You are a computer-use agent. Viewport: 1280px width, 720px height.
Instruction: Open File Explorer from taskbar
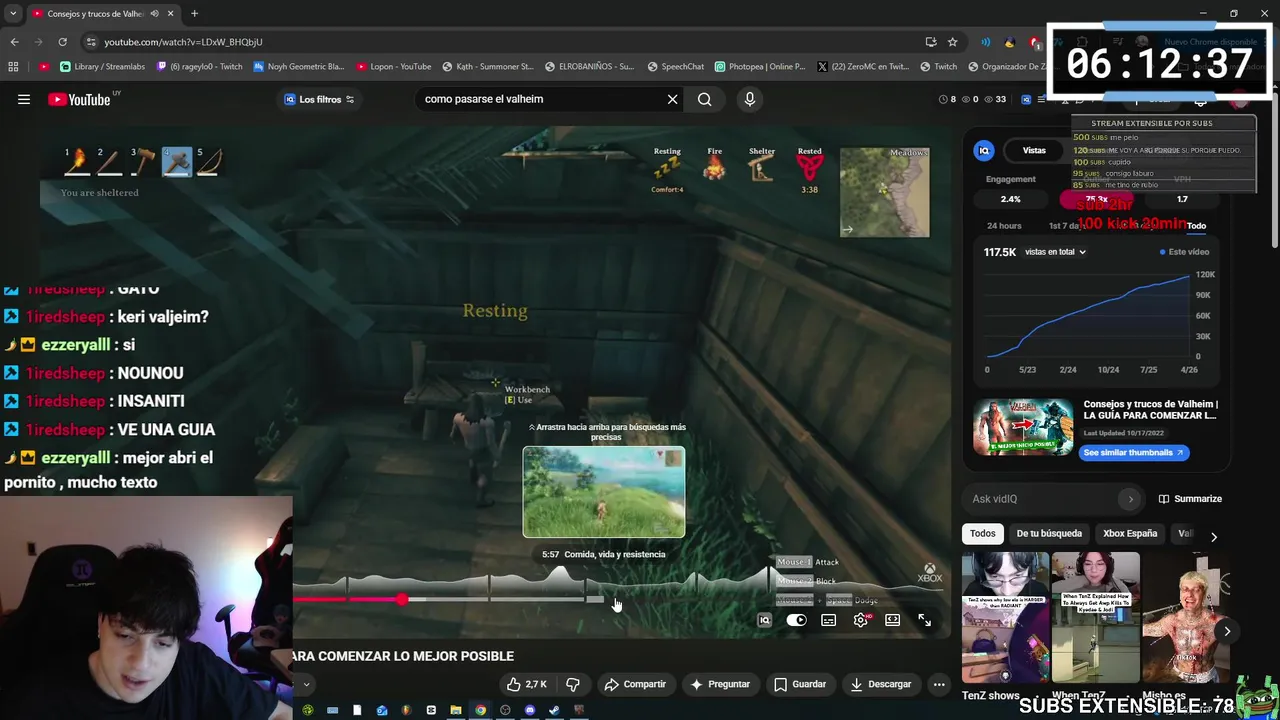[456, 710]
